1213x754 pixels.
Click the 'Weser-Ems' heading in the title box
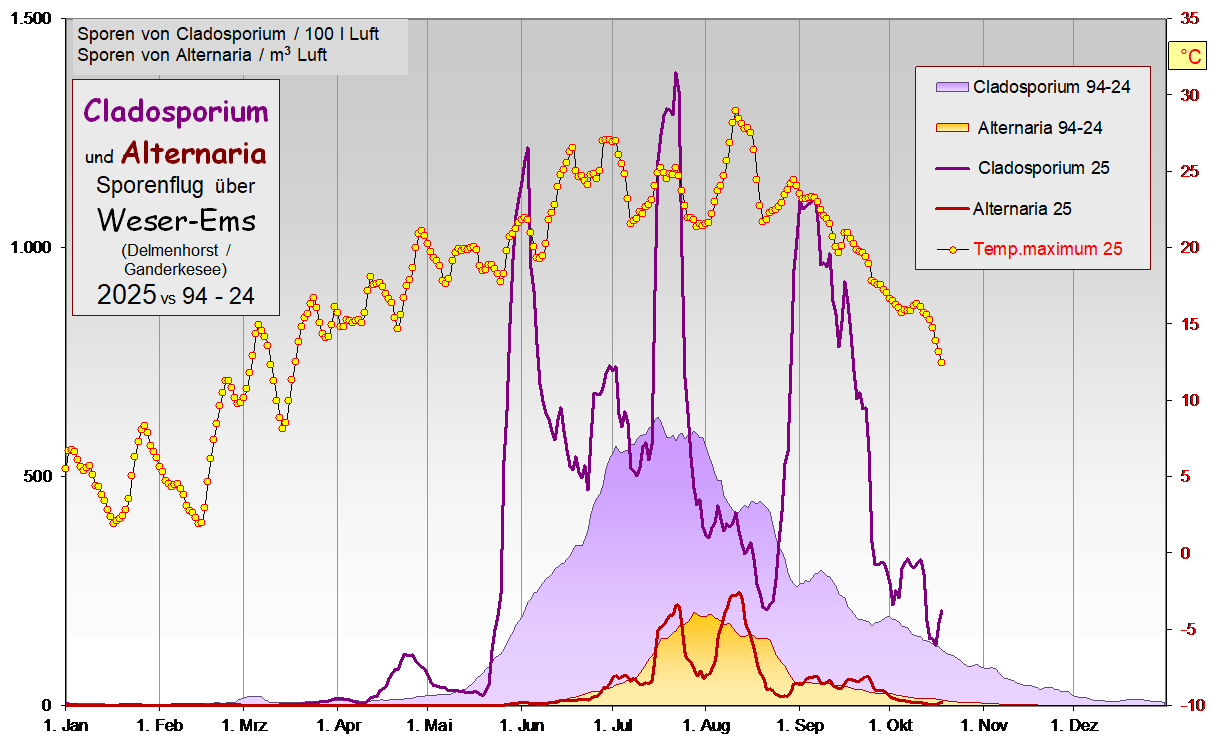[x=176, y=219]
